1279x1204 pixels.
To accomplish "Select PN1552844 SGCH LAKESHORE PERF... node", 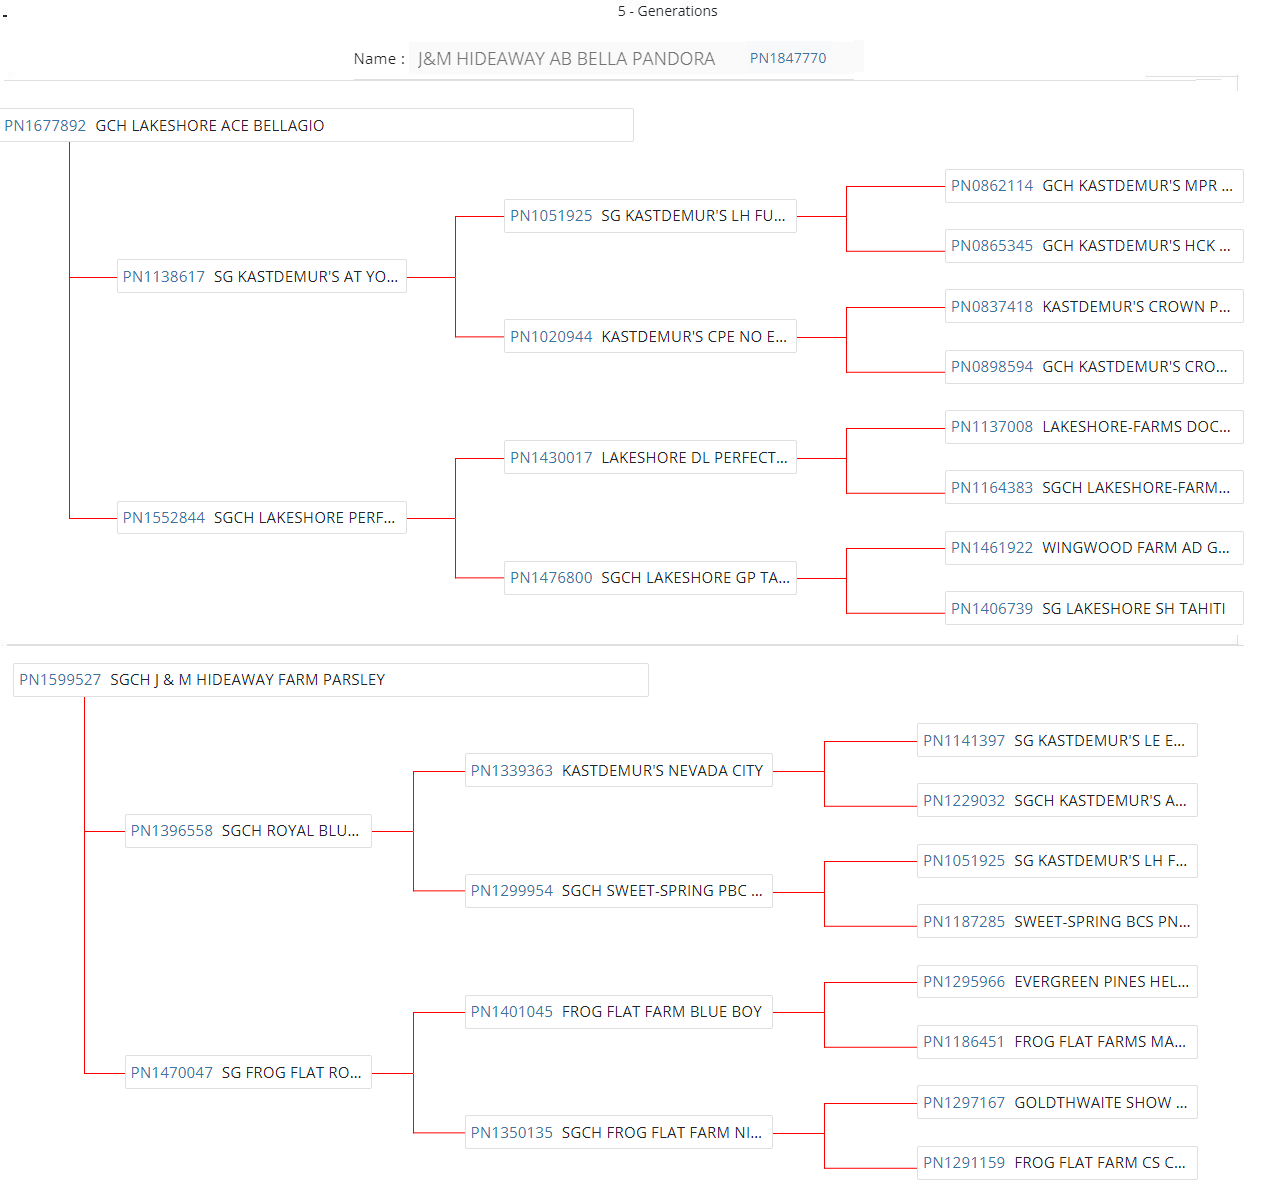I will coord(261,518).
